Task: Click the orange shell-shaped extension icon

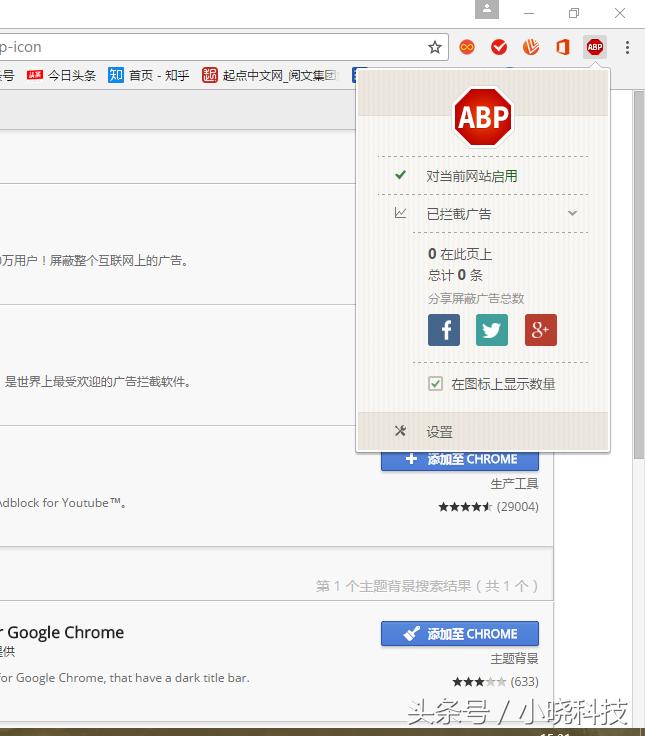Action: [531, 47]
